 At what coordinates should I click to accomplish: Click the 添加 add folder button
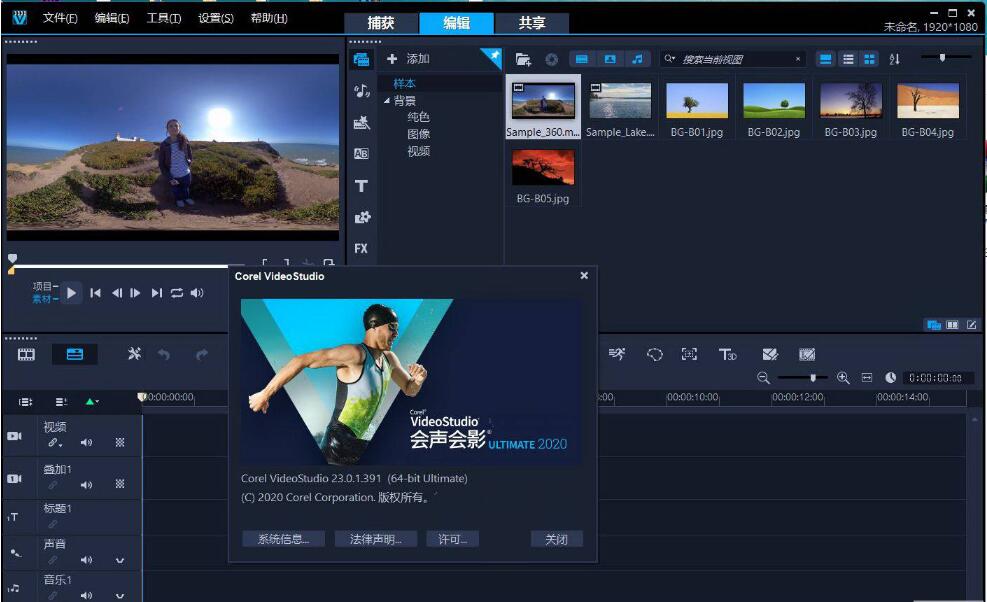click(x=408, y=59)
